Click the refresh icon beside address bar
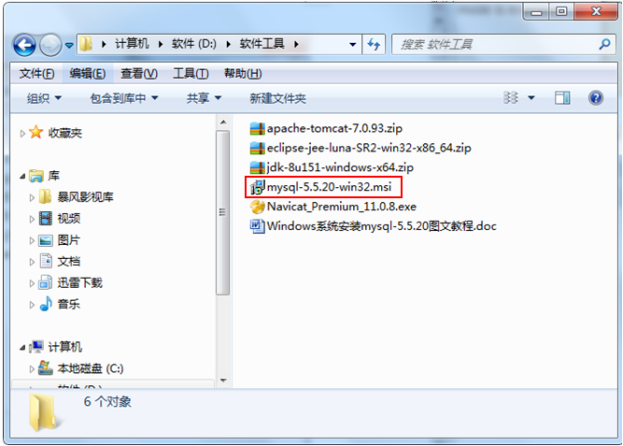The width and height of the screenshot is (623, 446). [x=373, y=44]
